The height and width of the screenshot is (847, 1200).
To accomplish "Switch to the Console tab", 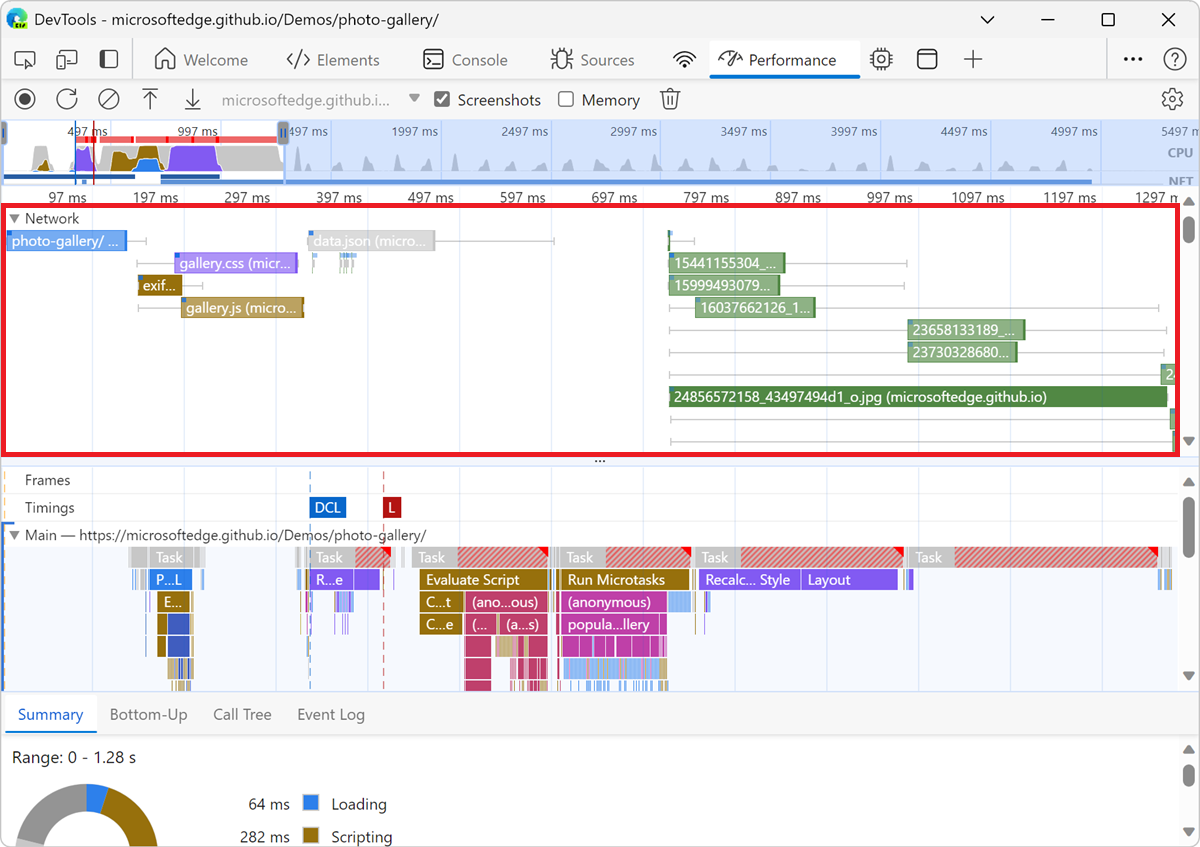I will click(465, 60).
